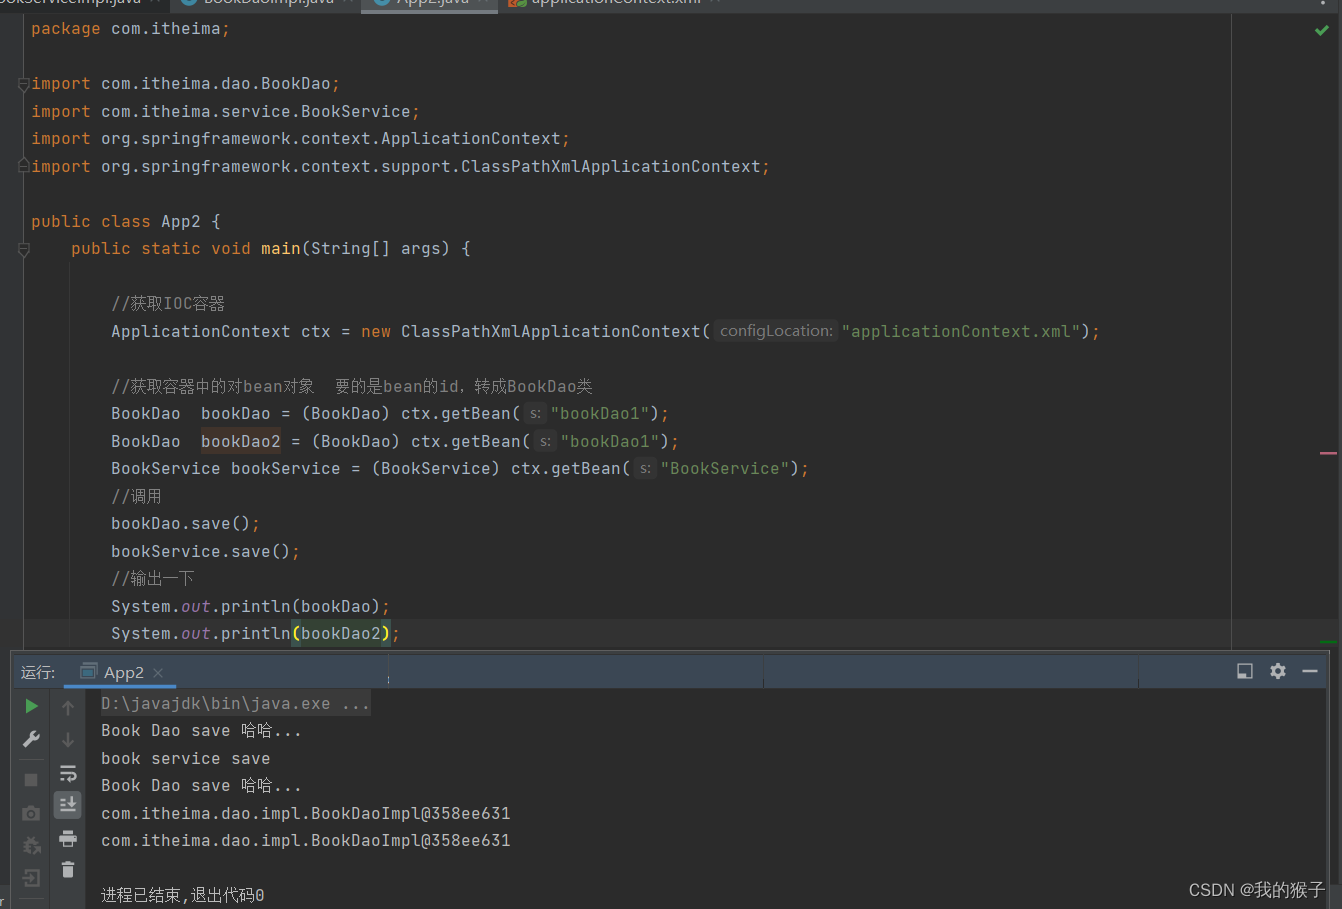The width and height of the screenshot is (1342, 909).
Task: Place cursor on the bookDao2 variable
Action: pyautogui.click(x=240, y=440)
